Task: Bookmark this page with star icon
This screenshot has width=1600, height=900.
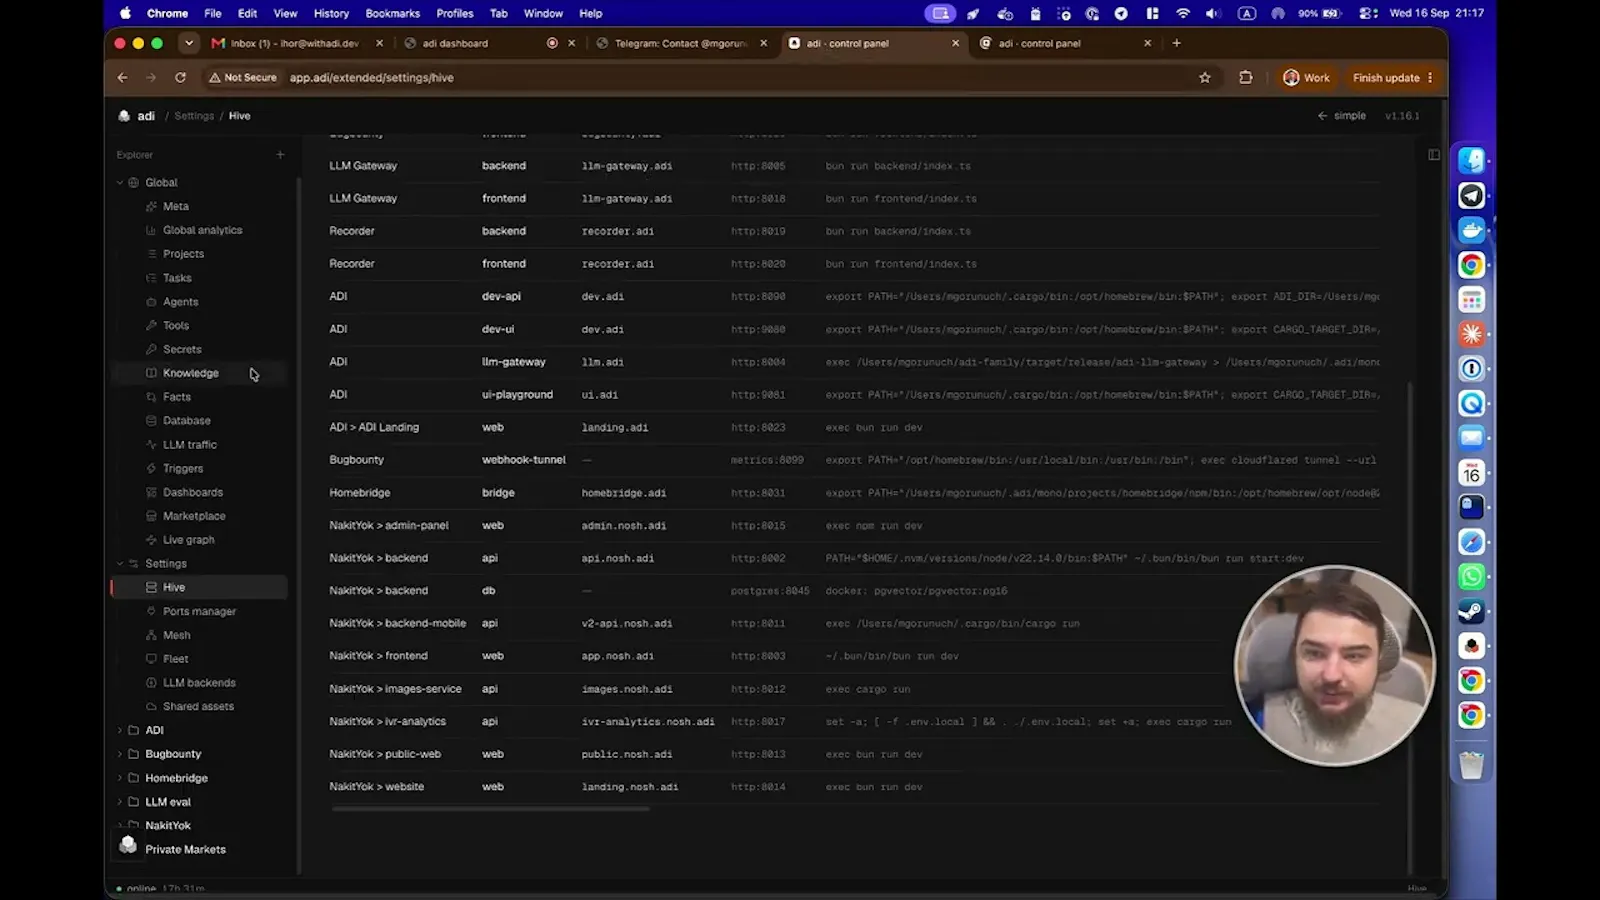Action: (1205, 78)
